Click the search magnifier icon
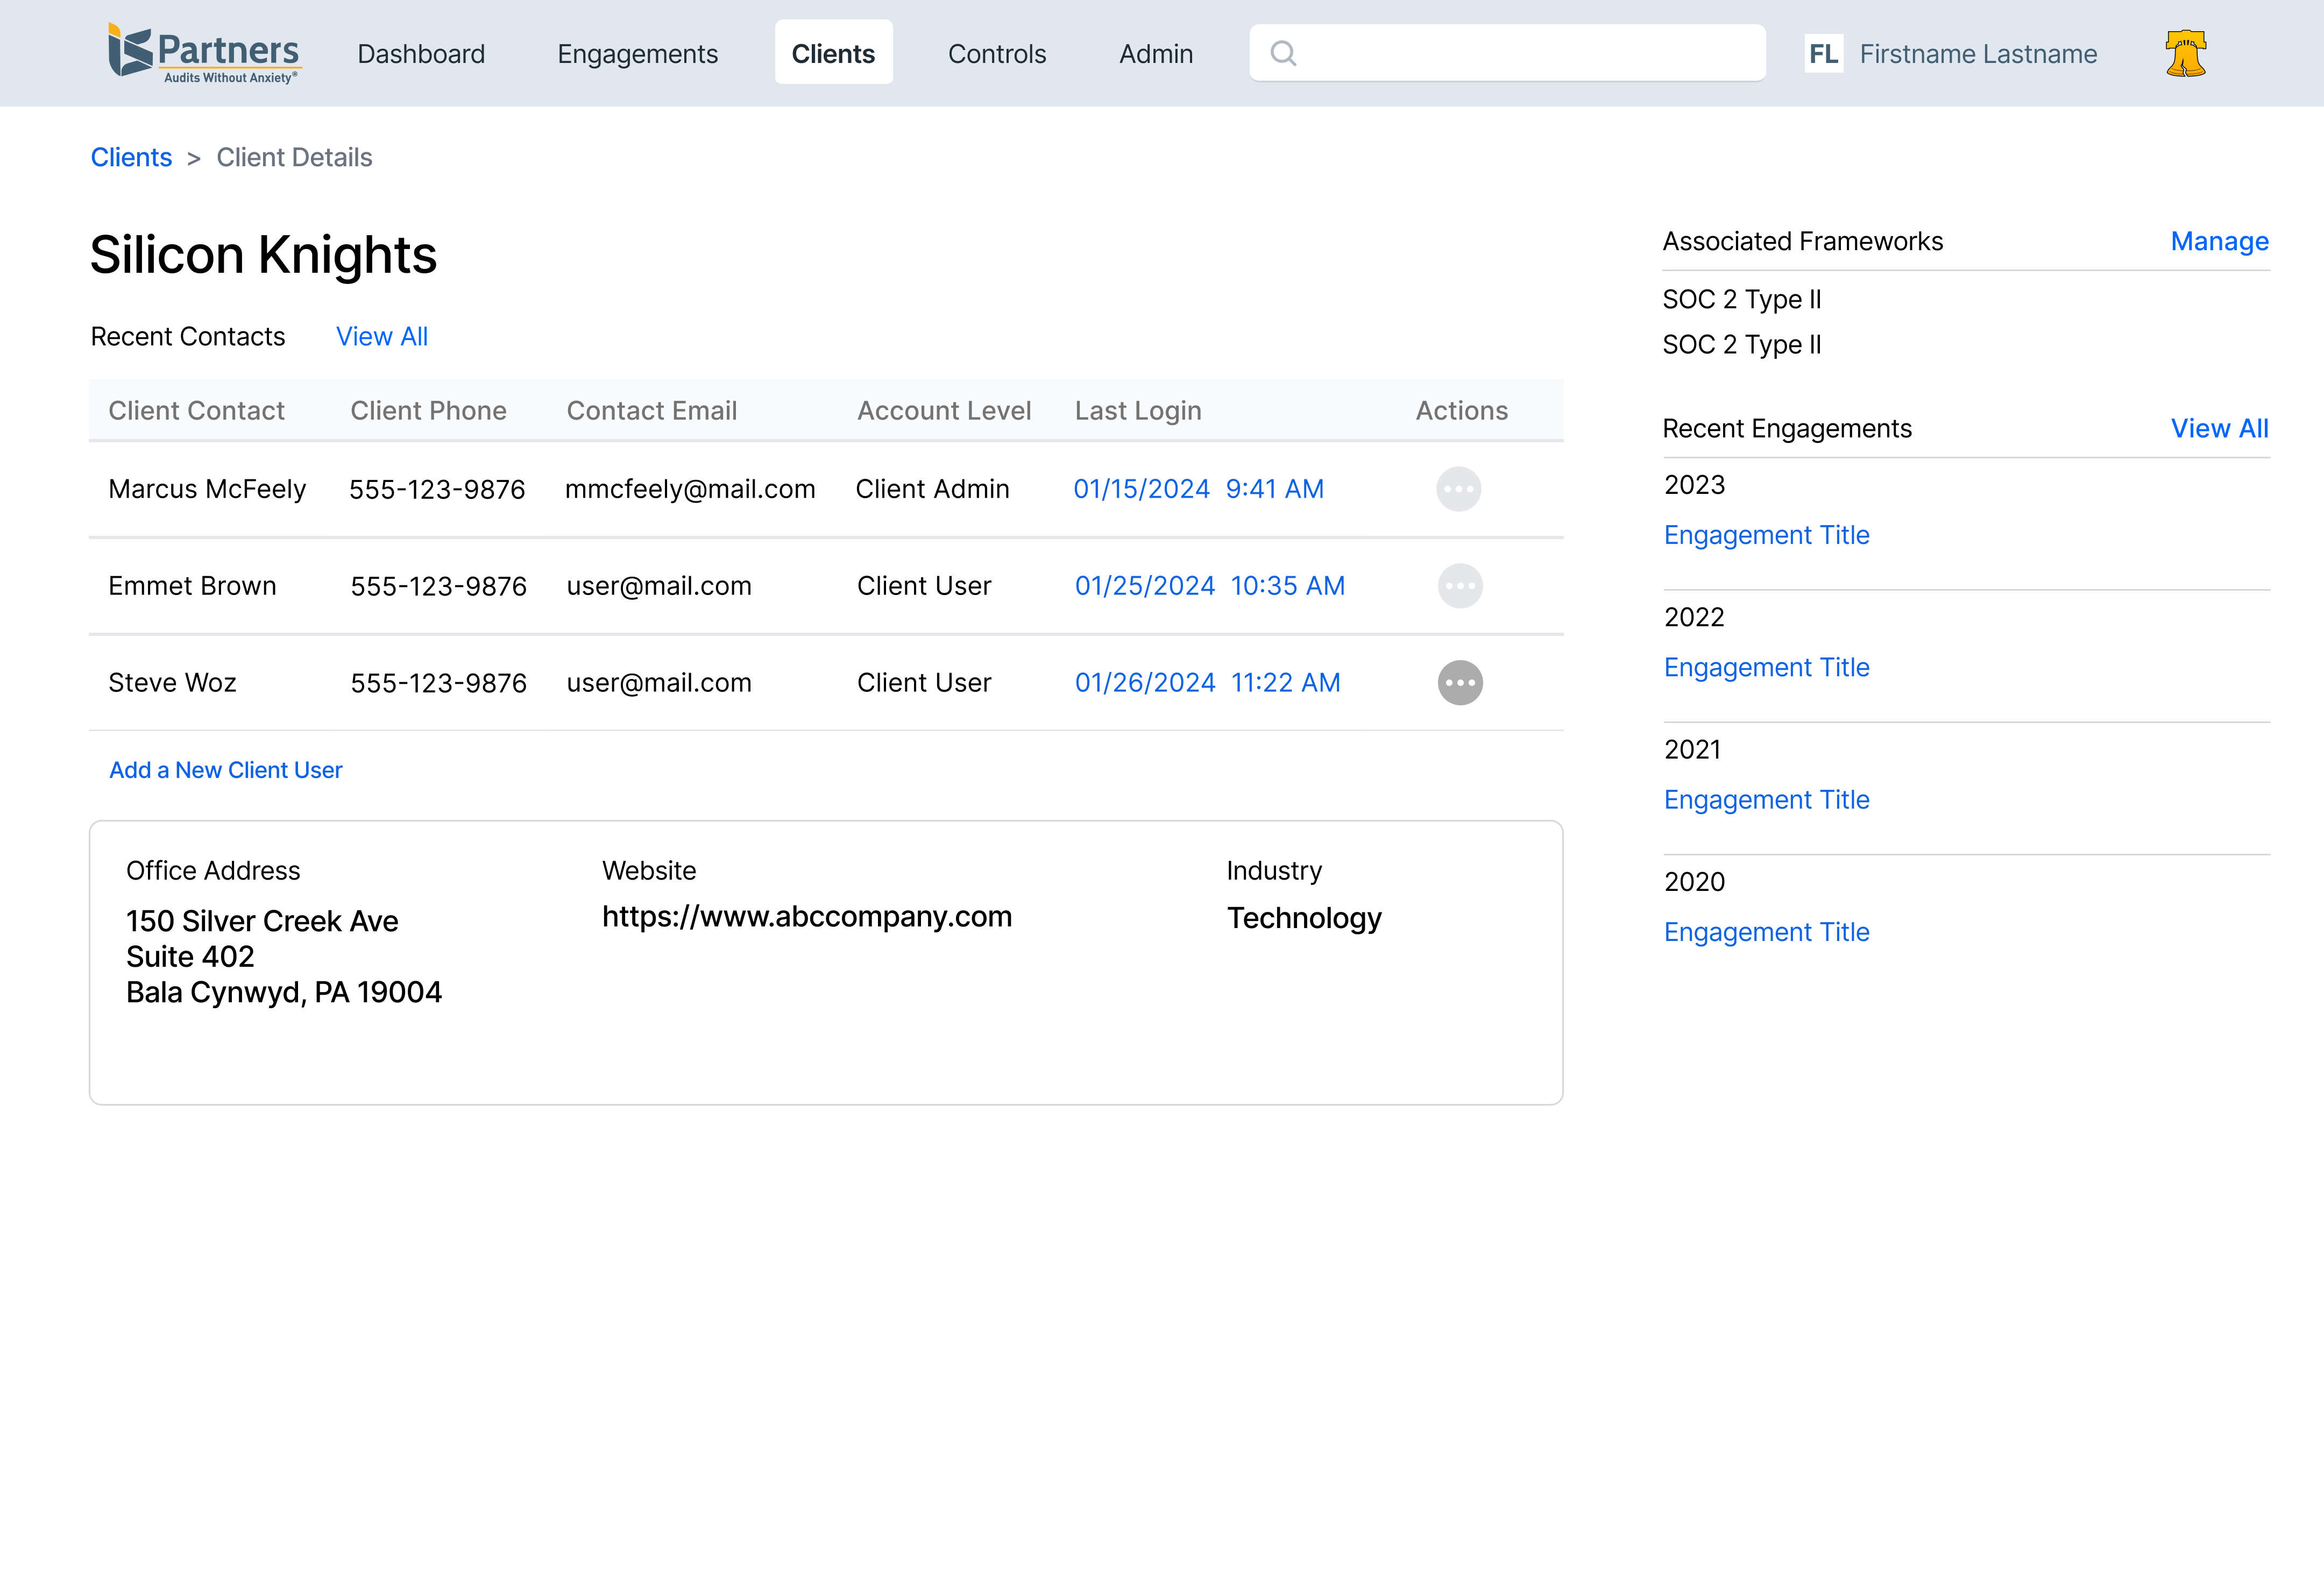 point(1283,53)
